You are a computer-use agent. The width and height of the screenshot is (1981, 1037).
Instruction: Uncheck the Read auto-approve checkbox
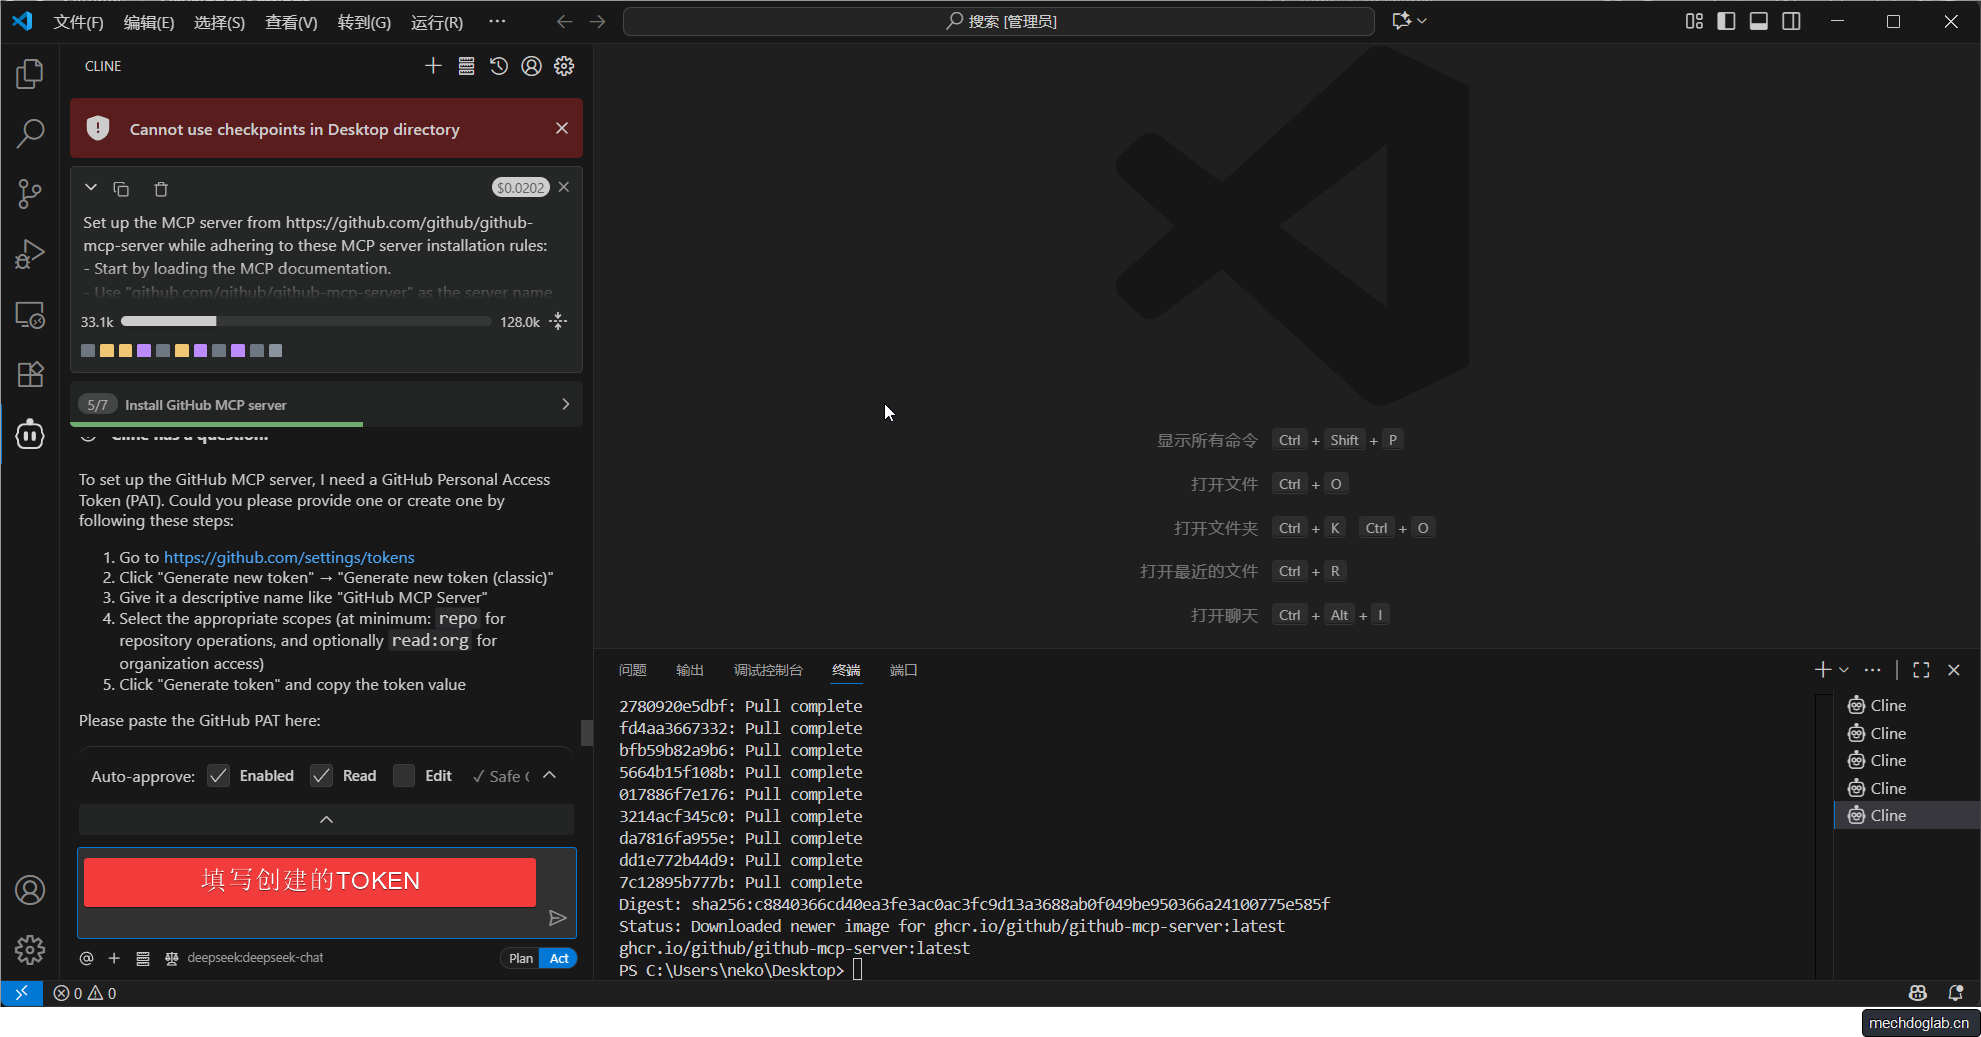pyautogui.click(x=321, y=776)
